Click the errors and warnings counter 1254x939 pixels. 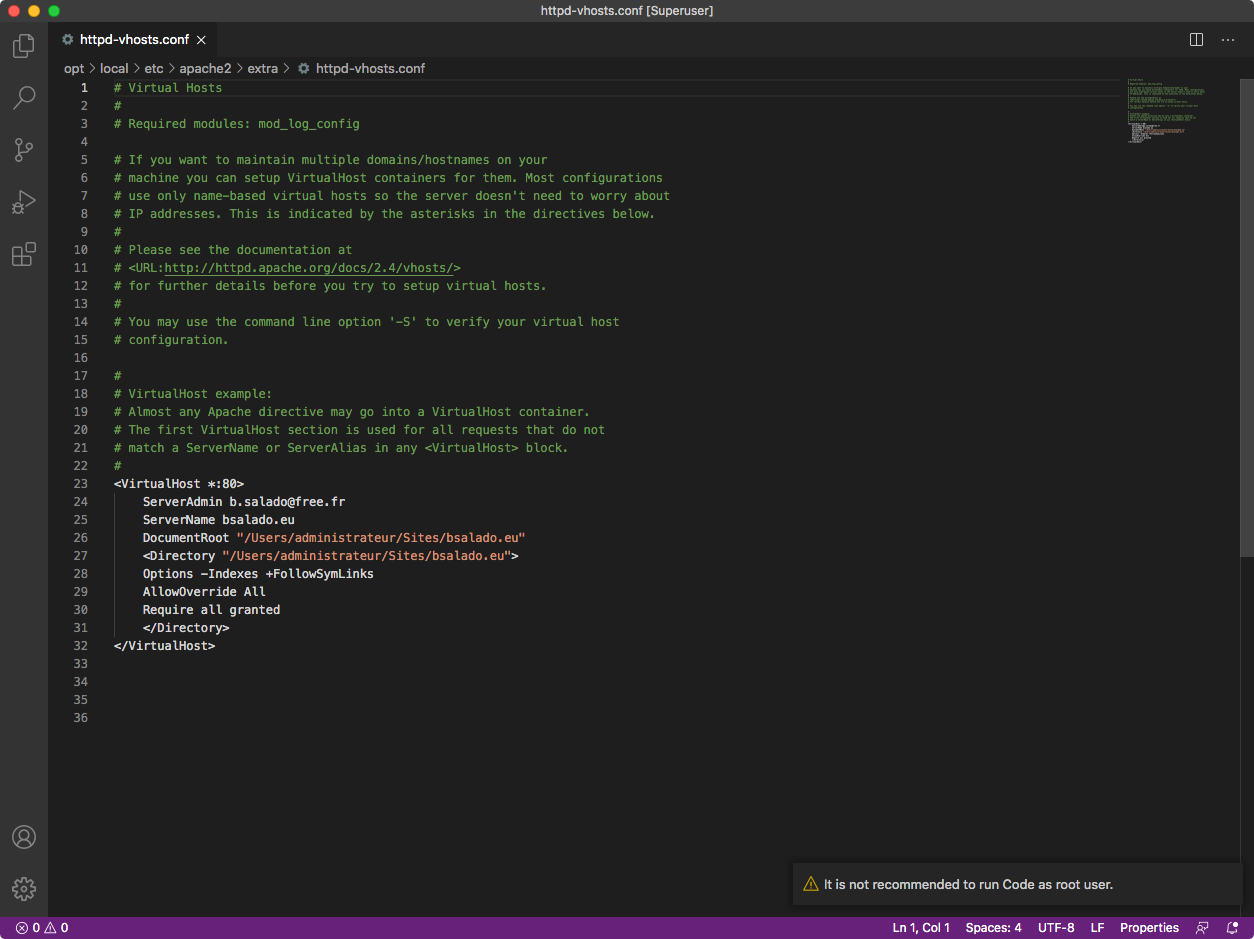42,928
